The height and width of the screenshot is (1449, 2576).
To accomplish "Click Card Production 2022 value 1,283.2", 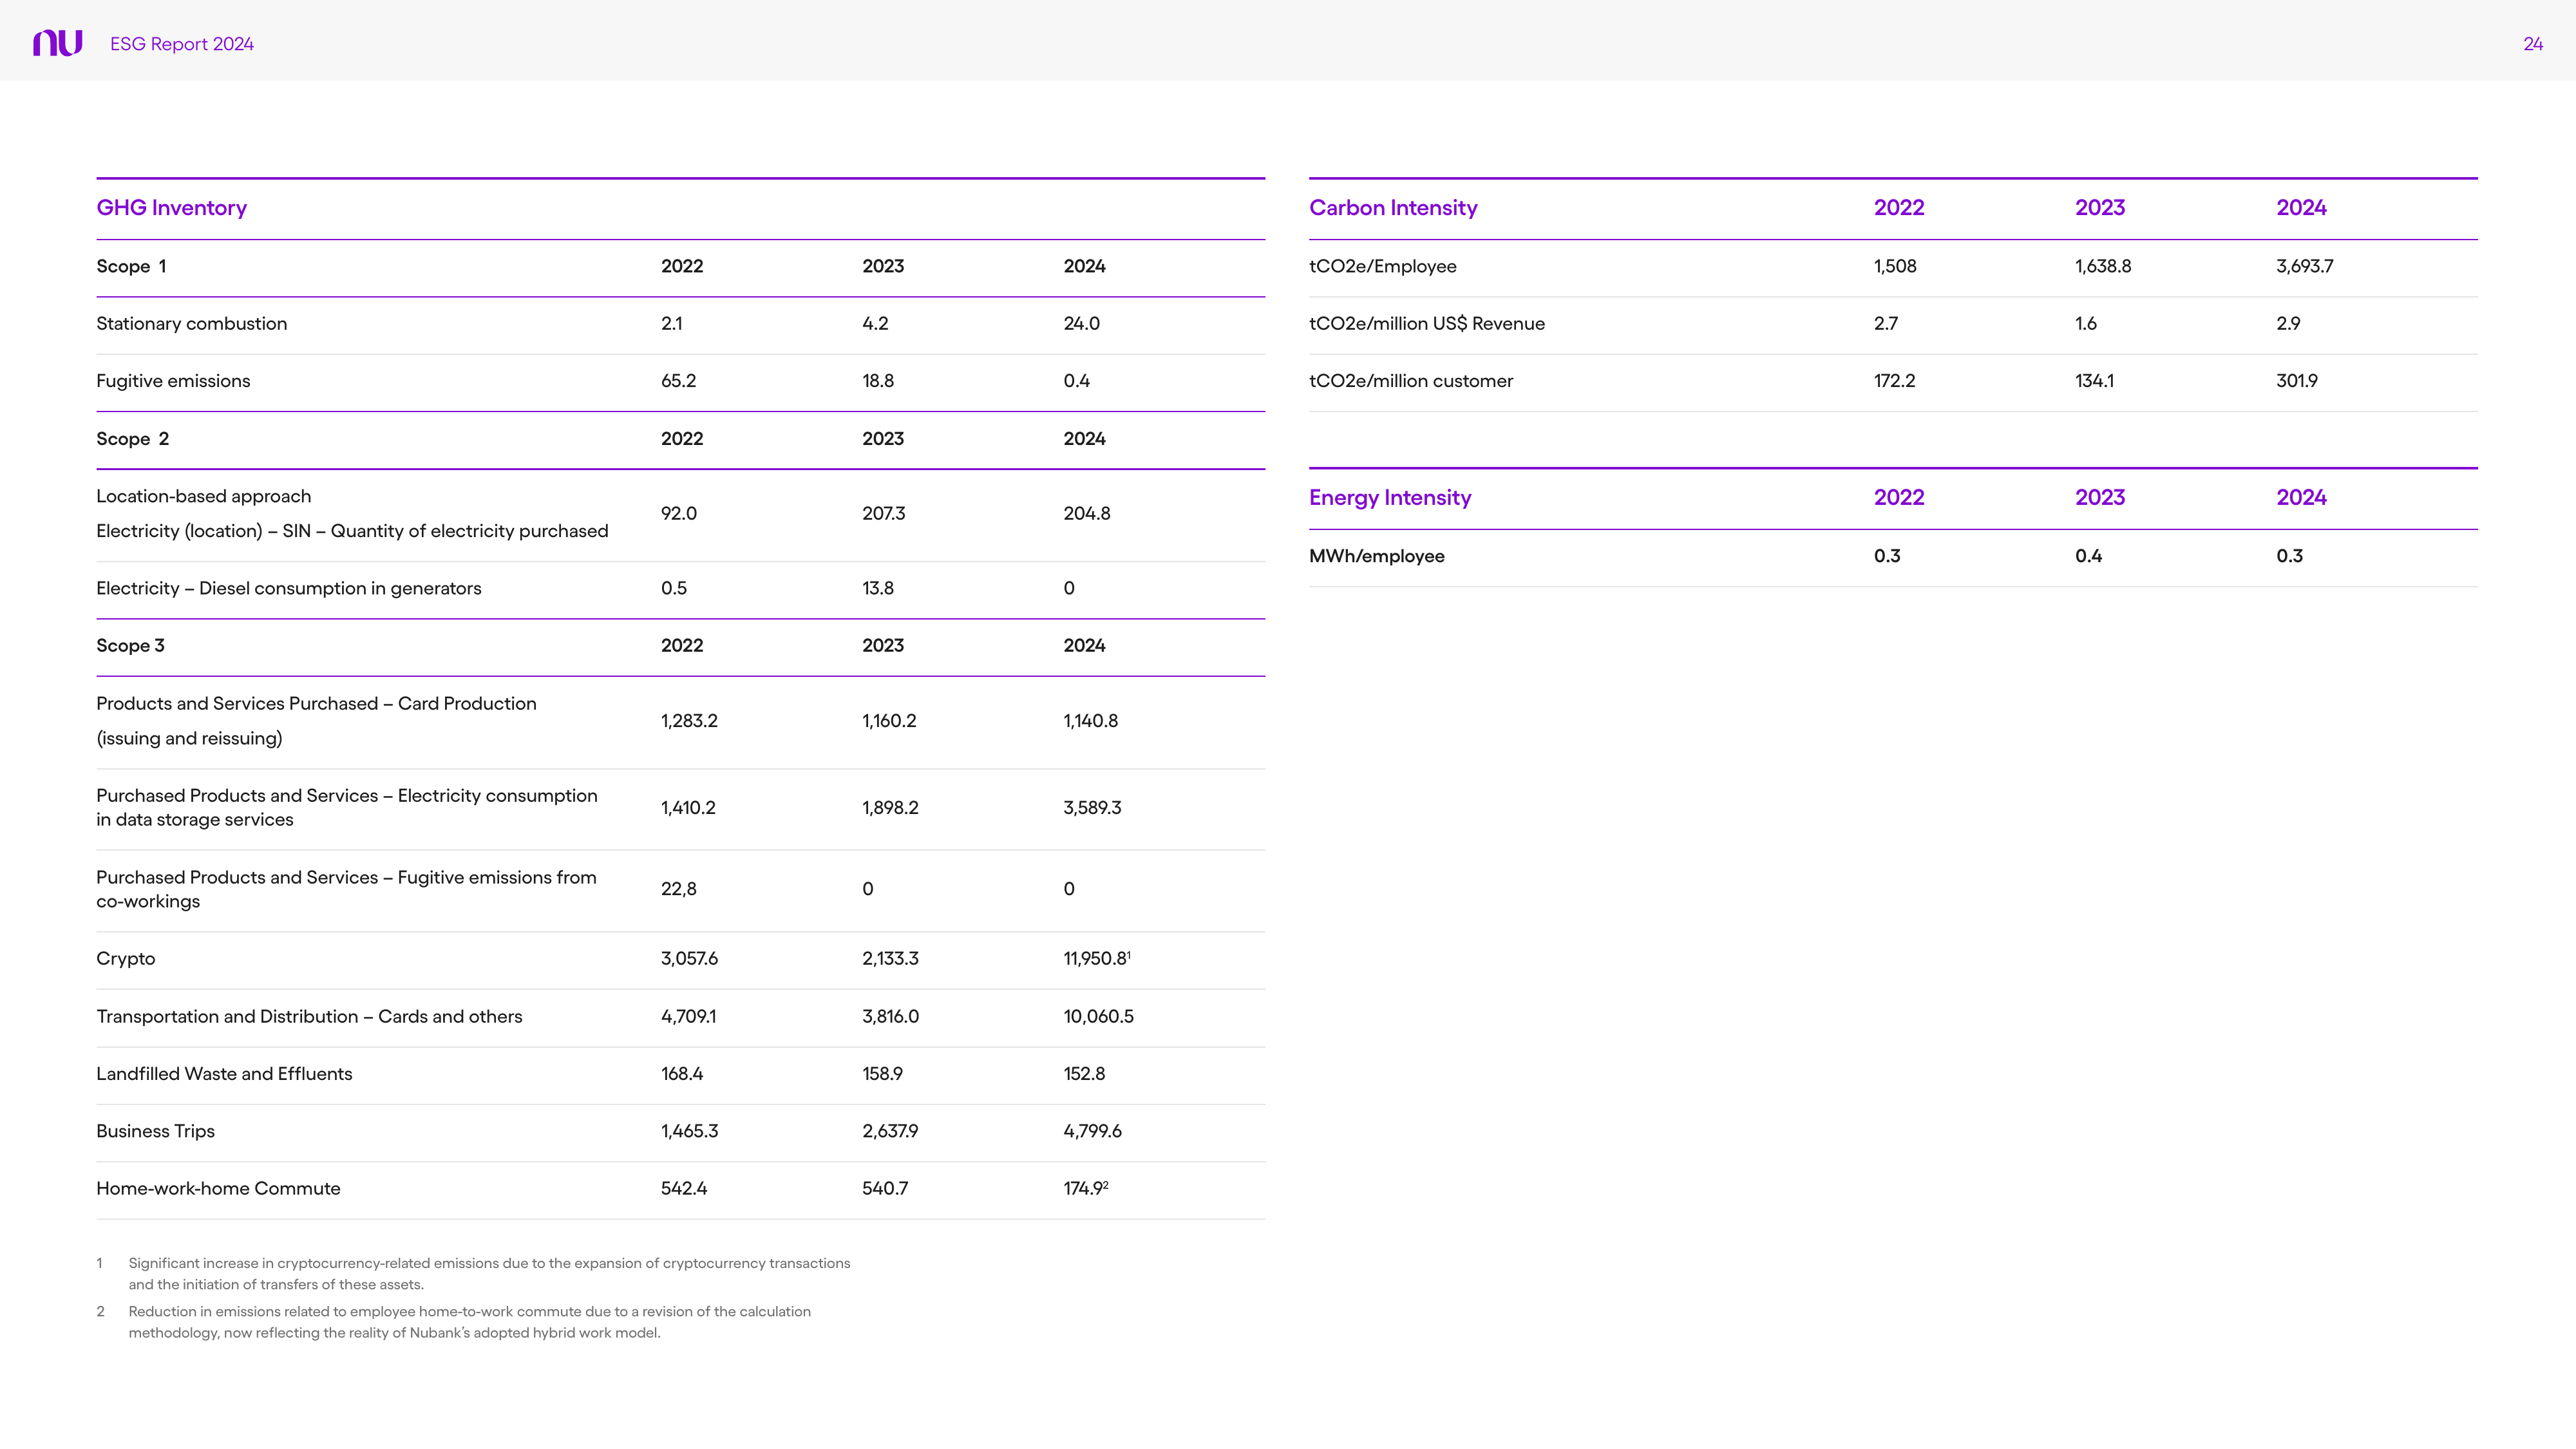I will point(689,721).
